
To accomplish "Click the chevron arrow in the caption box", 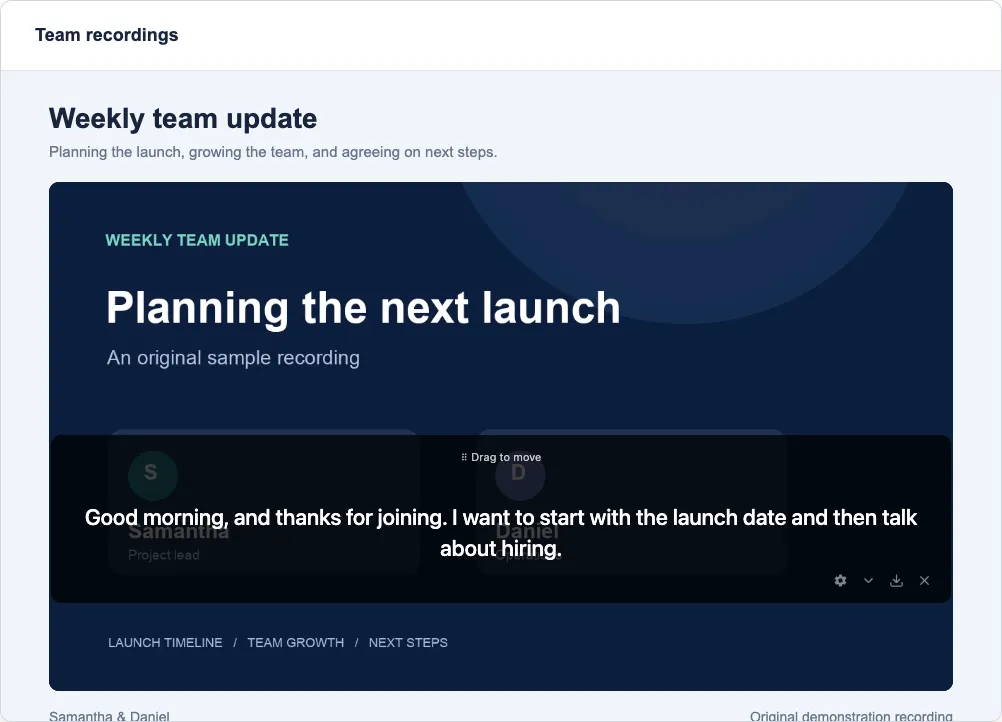I will click(x=868, y=580).
